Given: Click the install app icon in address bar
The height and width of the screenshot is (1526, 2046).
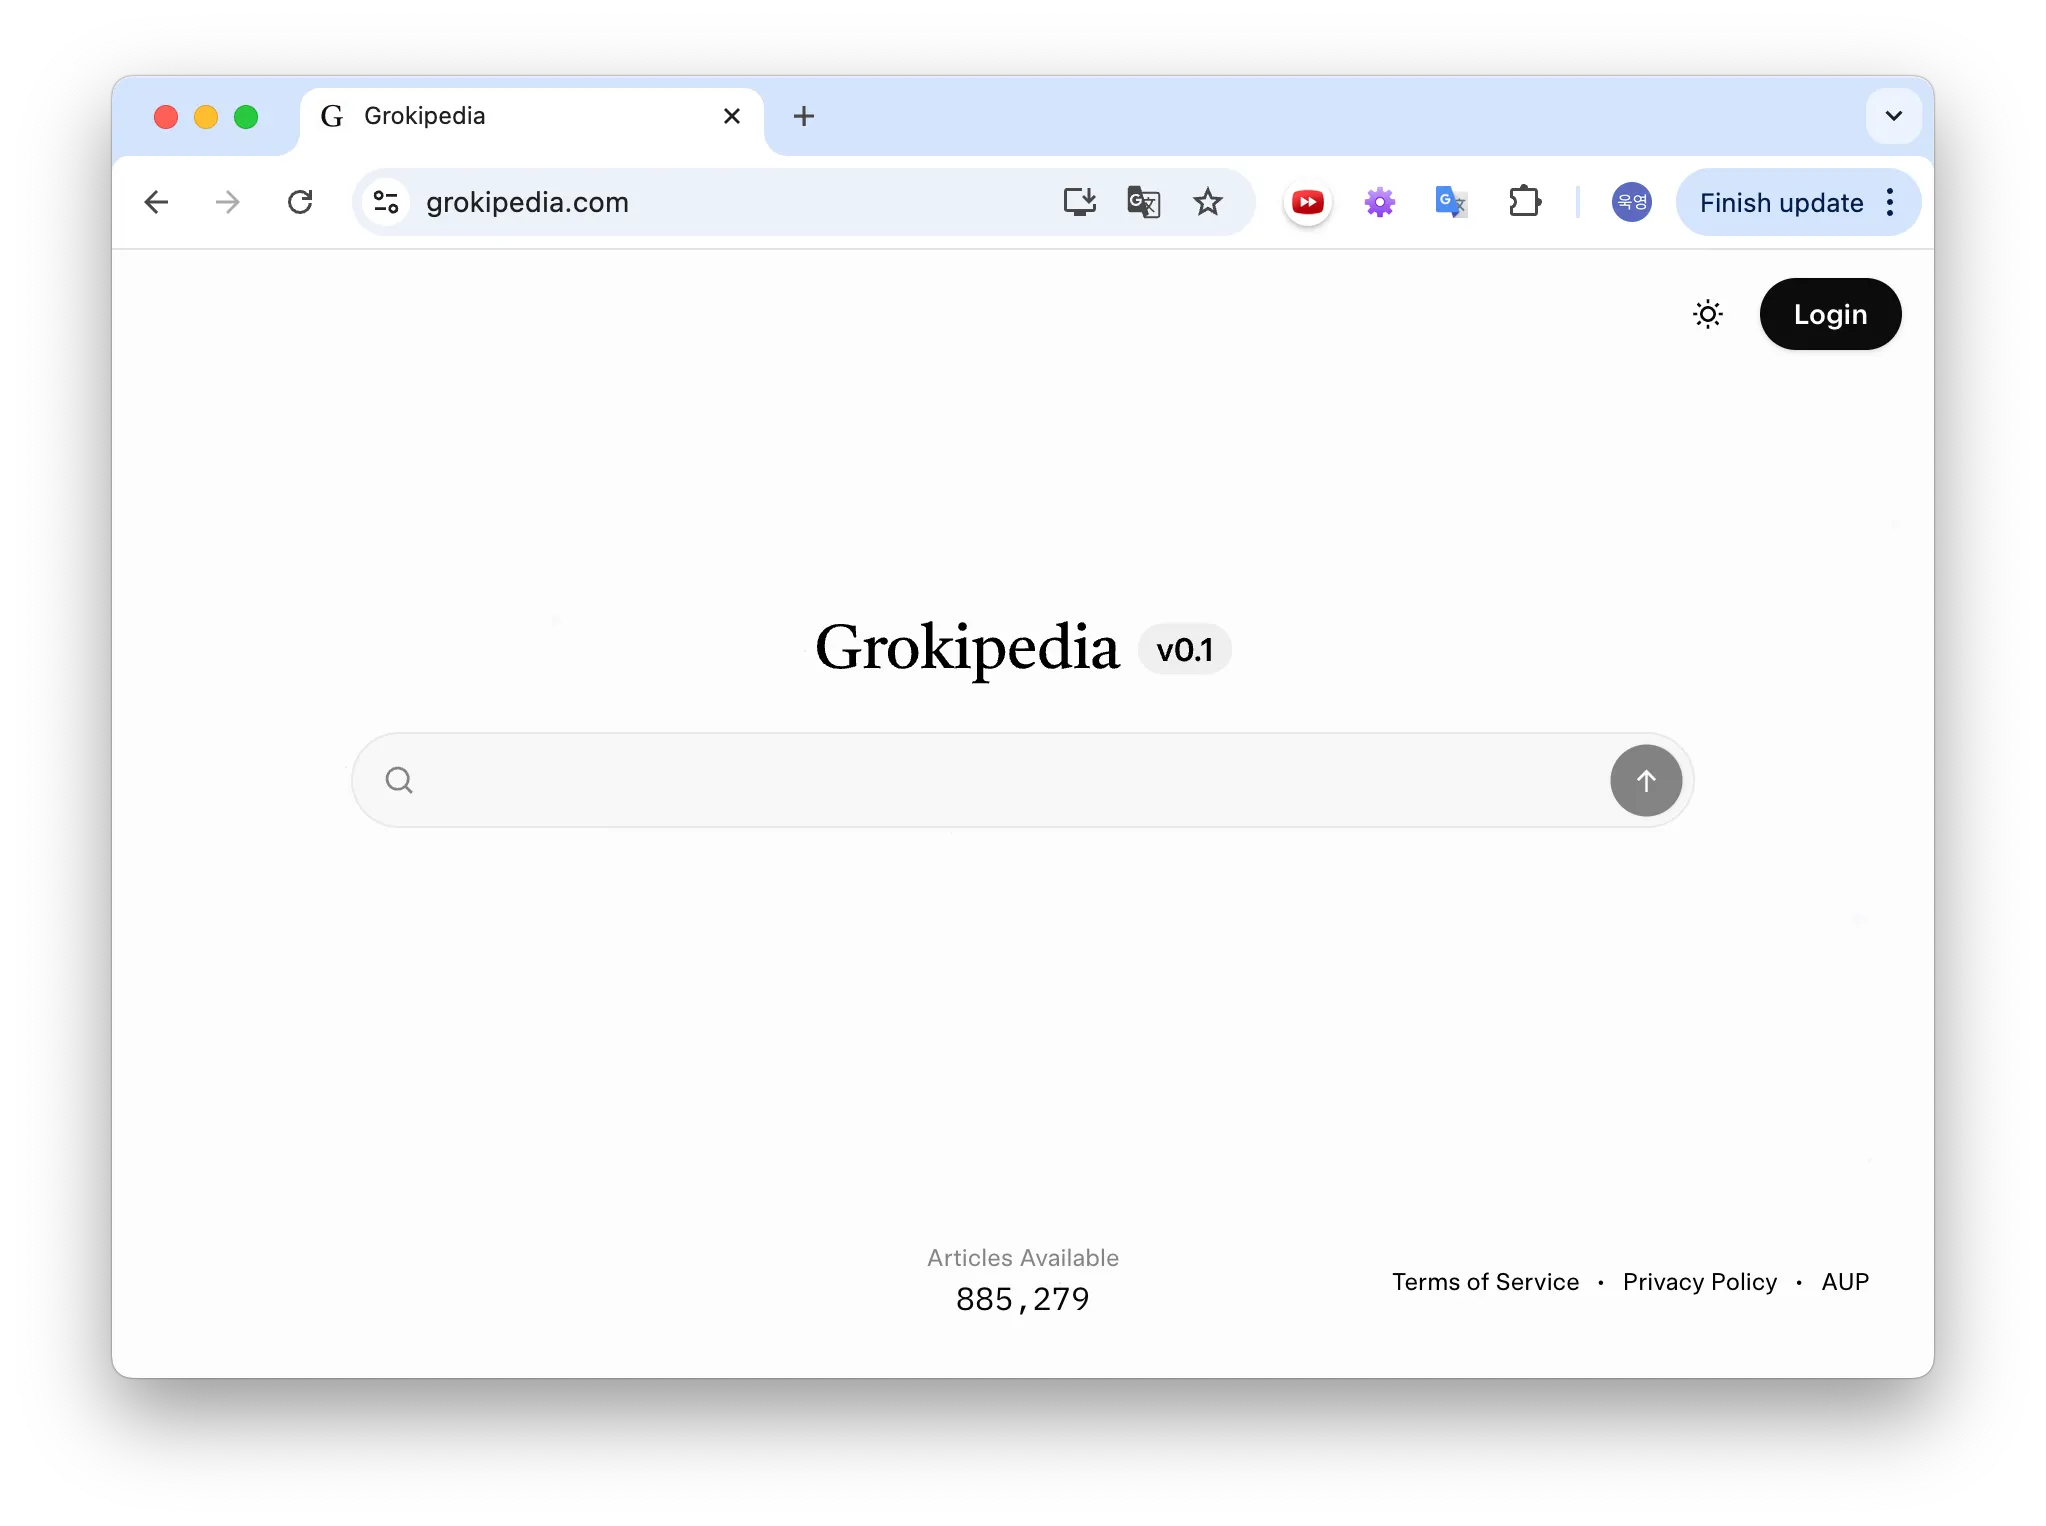Looking at the screenshot, I should (1079, 202).
